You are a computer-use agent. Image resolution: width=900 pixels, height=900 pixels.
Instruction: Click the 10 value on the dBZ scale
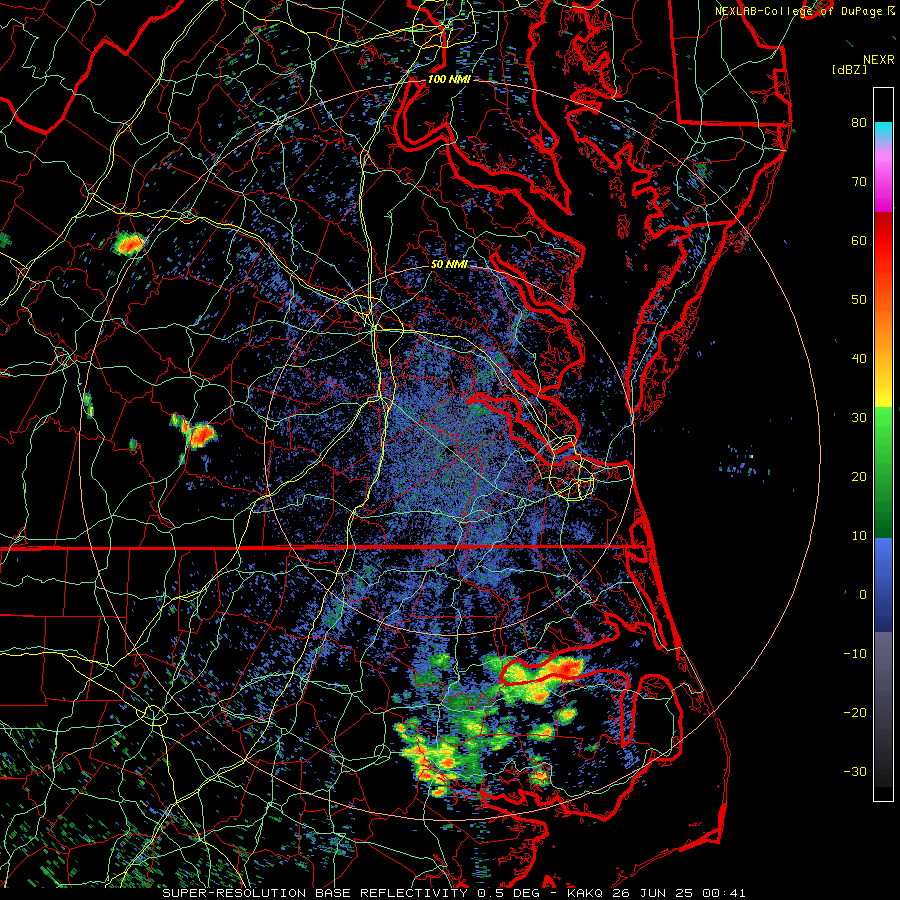(859, 536)
